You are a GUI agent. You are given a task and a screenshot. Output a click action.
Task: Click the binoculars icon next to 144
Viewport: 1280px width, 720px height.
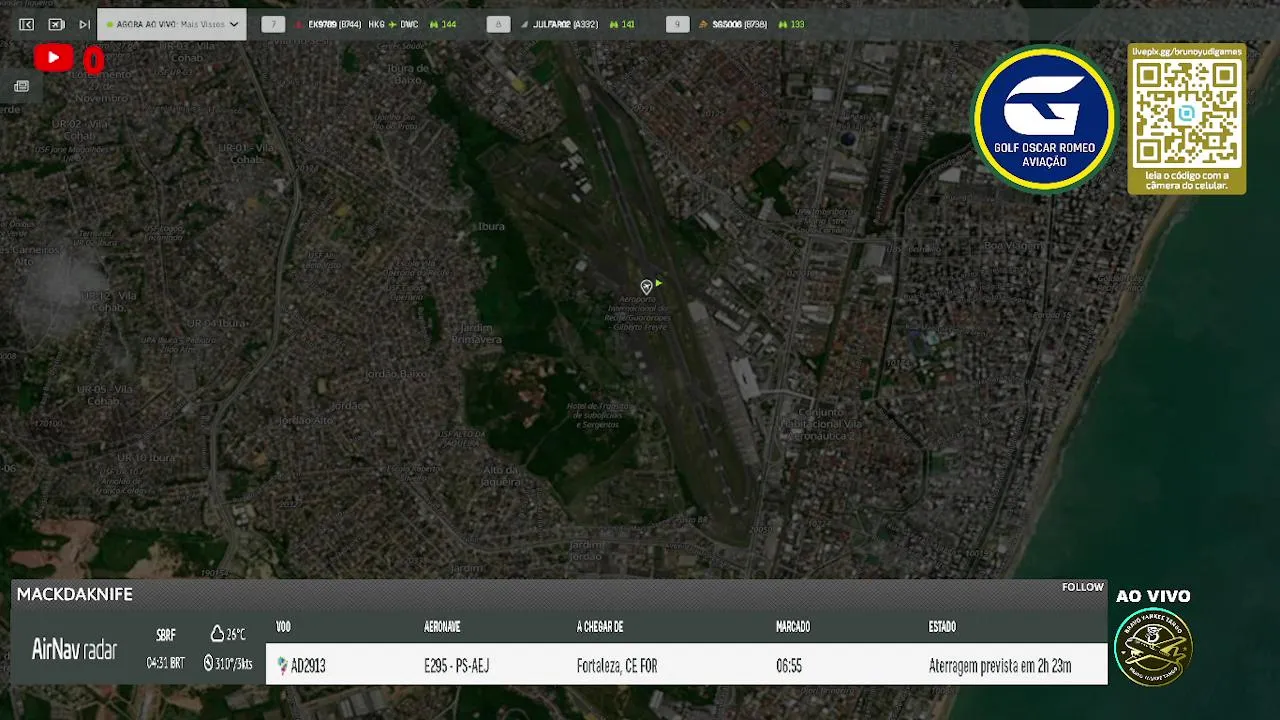434,24
